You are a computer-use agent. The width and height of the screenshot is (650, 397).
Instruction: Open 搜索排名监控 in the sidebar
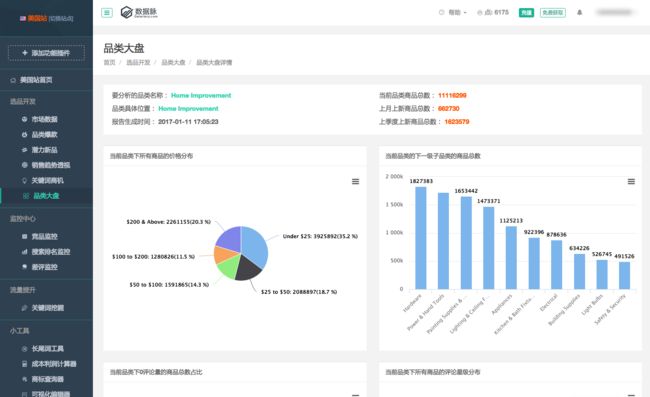pos(46,252)
